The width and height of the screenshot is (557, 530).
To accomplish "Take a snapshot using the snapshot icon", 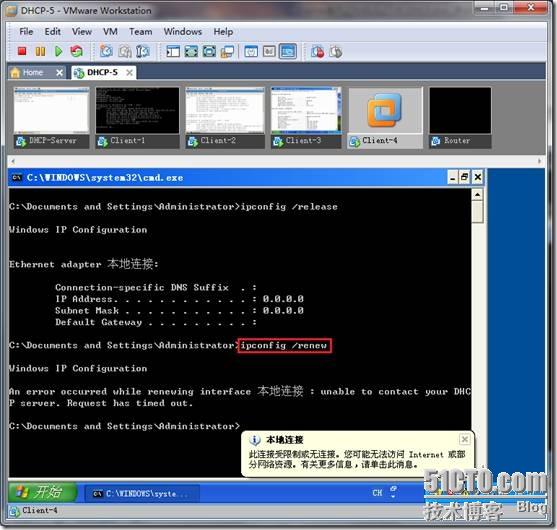I will pos(106,52).
